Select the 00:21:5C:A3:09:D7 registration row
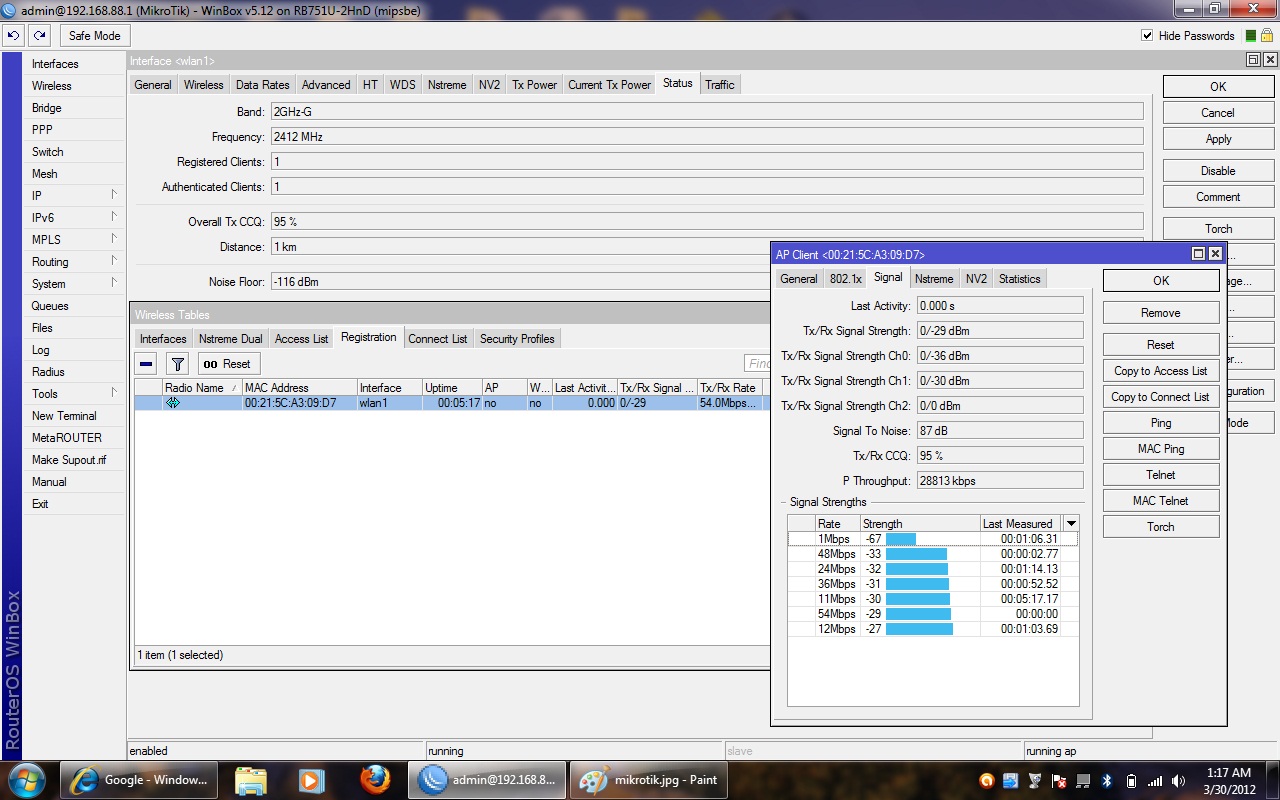Viewport: 1280px width, 800px height. click(290, 403)
